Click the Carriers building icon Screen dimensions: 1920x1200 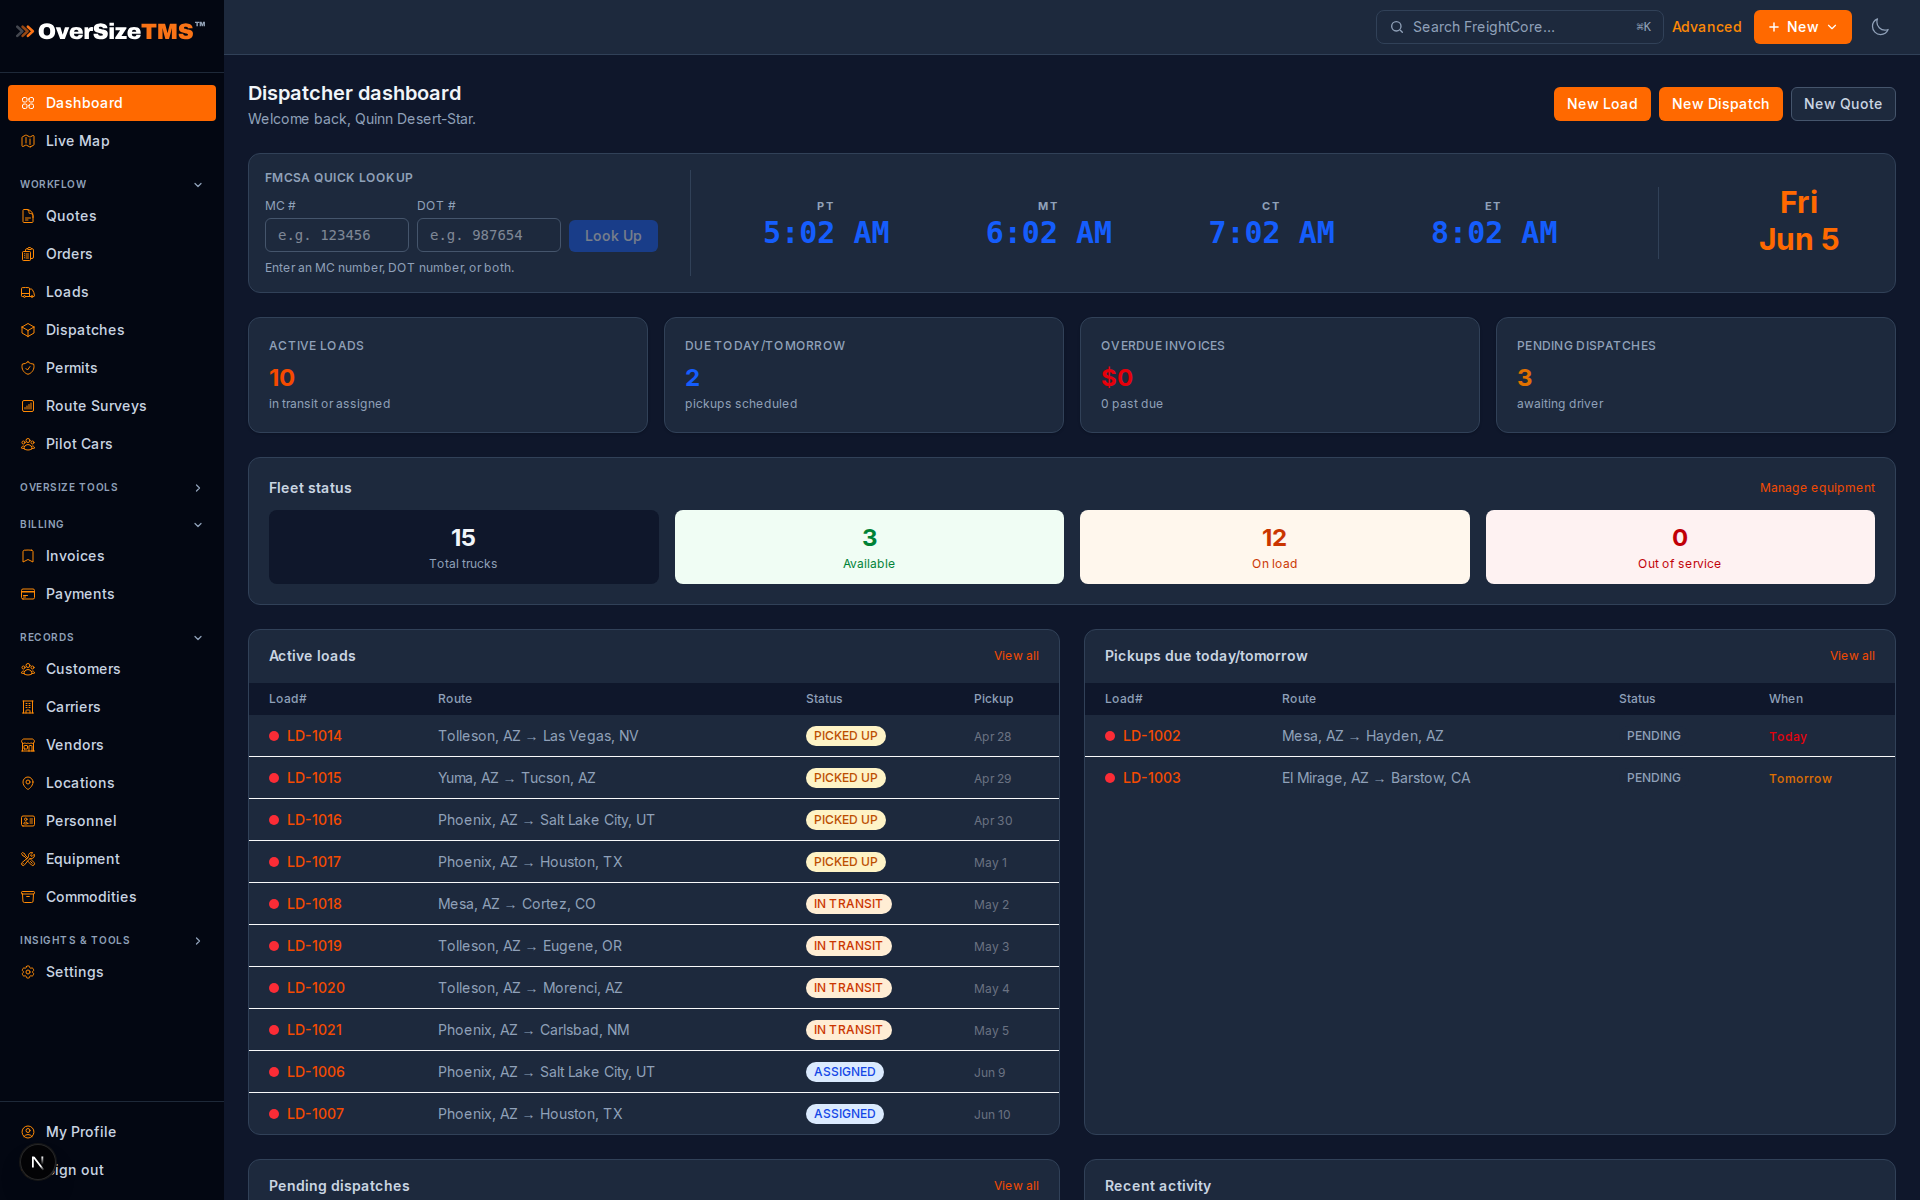[28, 707]
